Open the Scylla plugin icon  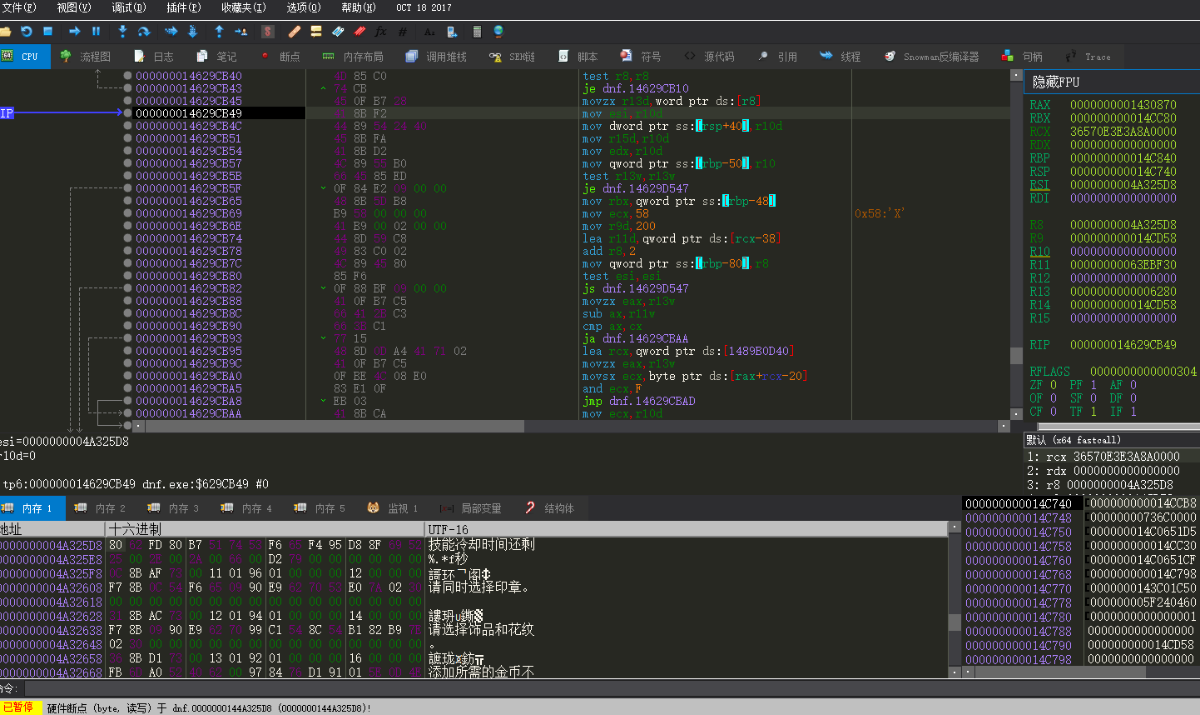267,31
